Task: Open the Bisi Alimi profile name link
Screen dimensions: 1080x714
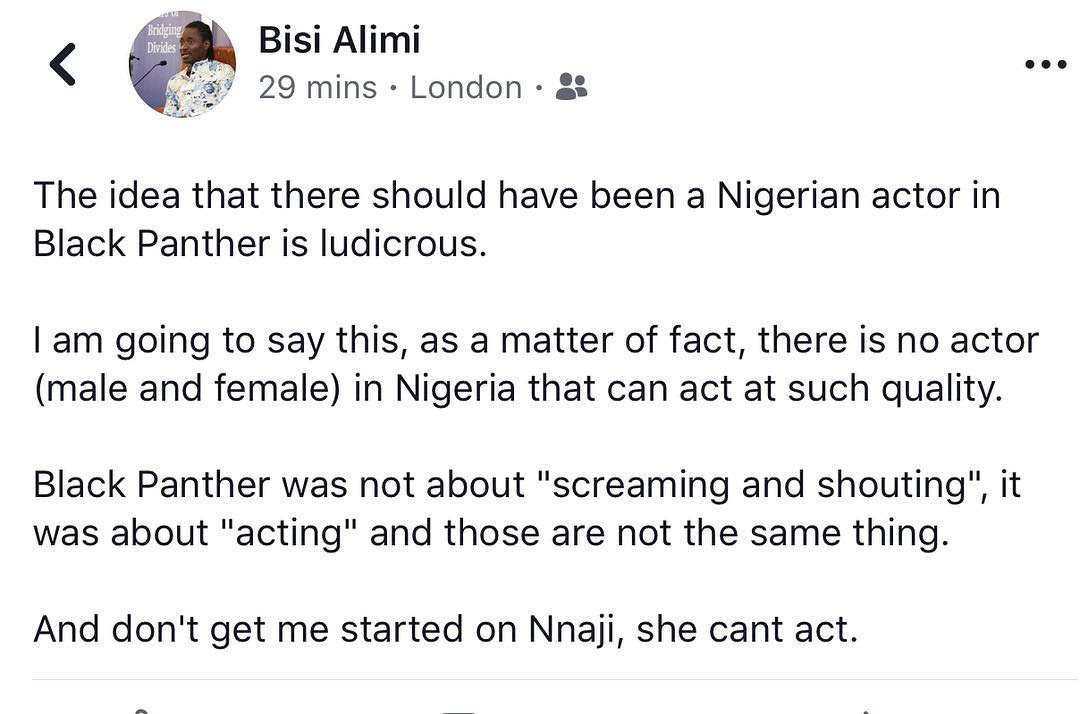Action: (339, 41)
